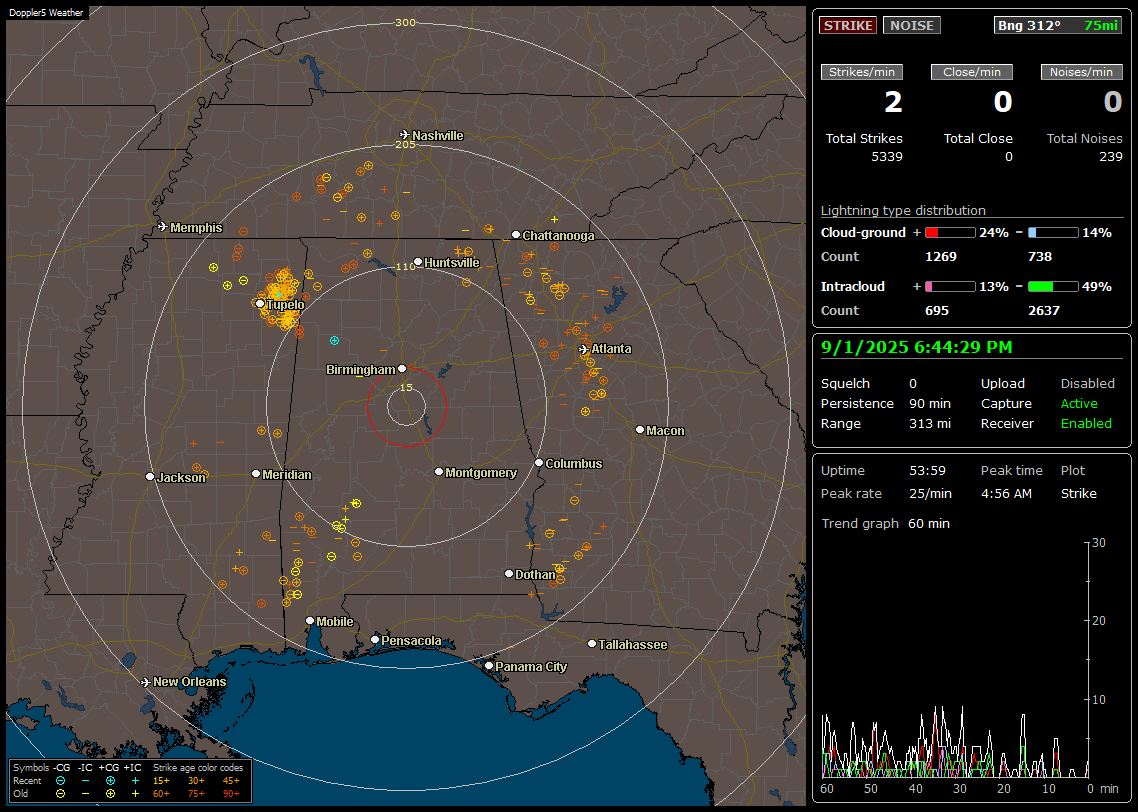Click the Receiver Enabled status
The height and width of the screenshot is (812, 1138).
(x=1086, y=424)
